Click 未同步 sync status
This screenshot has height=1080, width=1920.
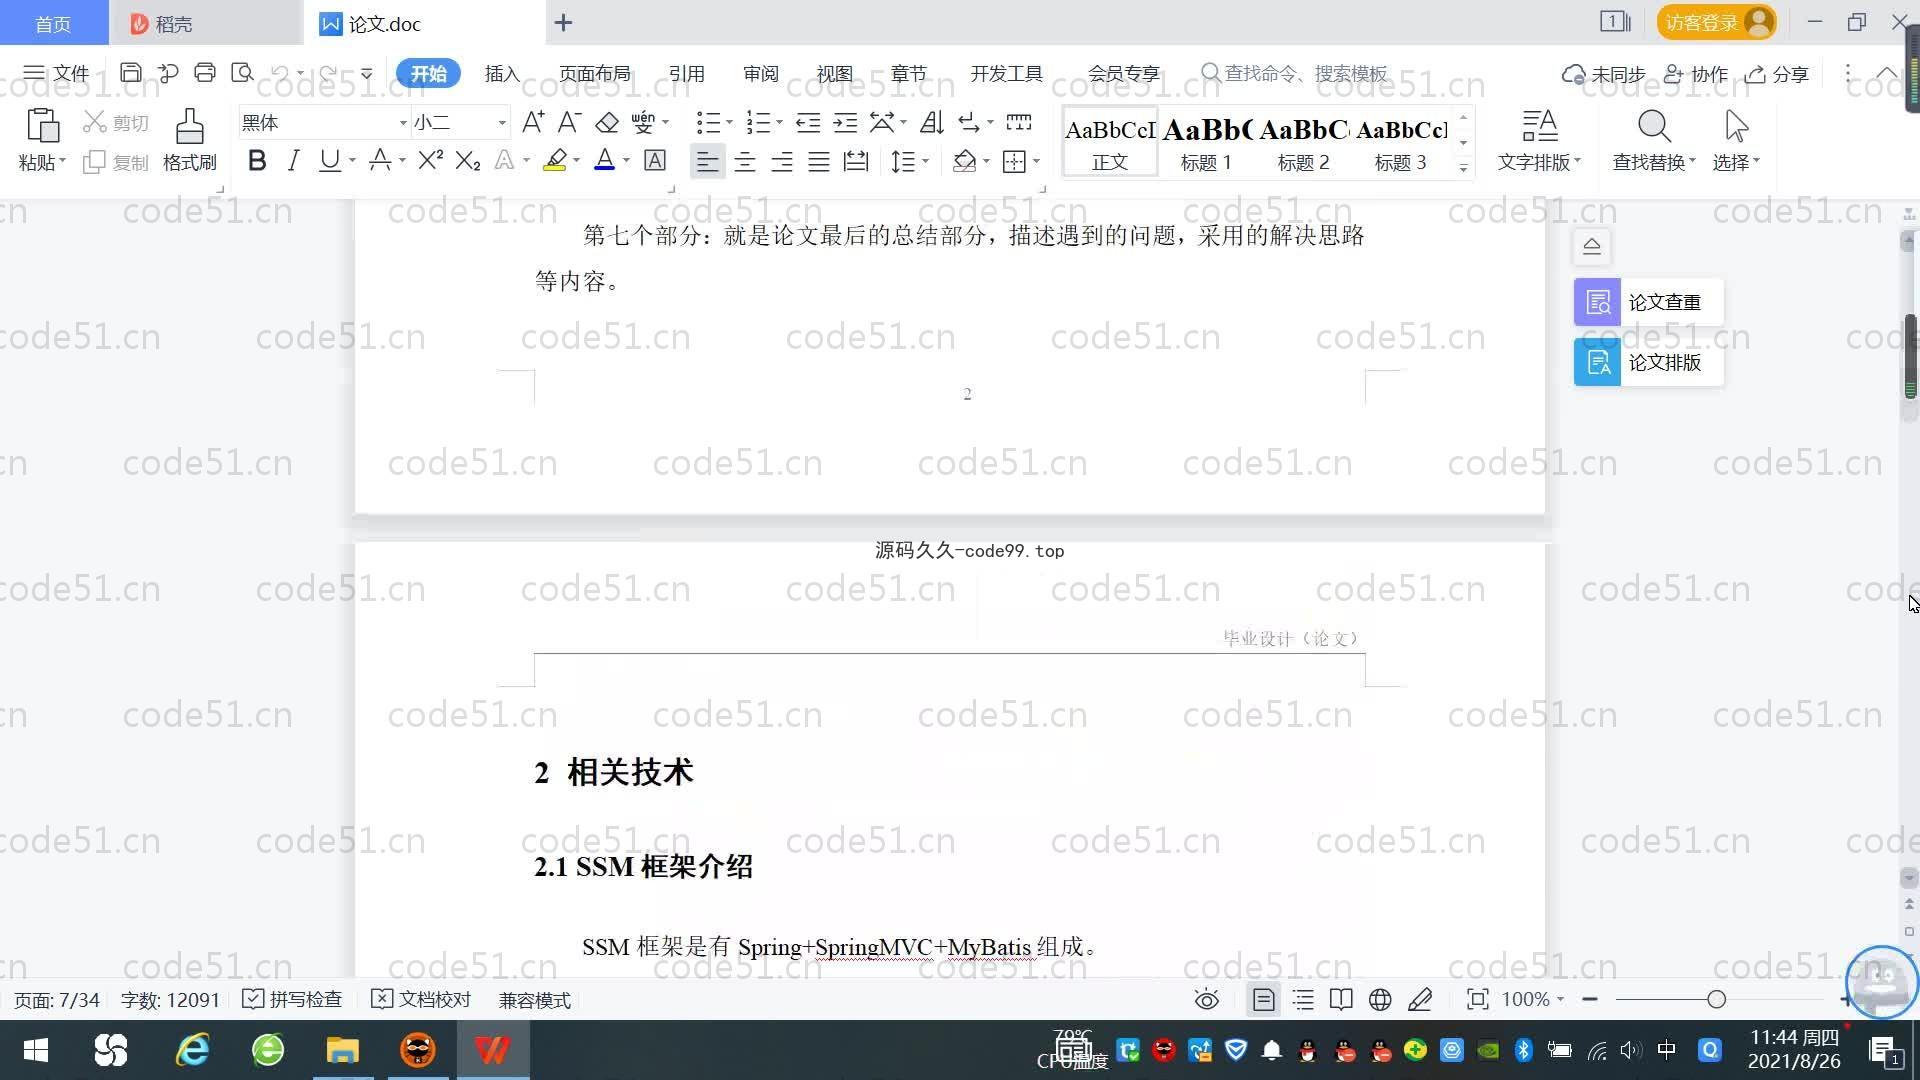[x=1603, y=74]
